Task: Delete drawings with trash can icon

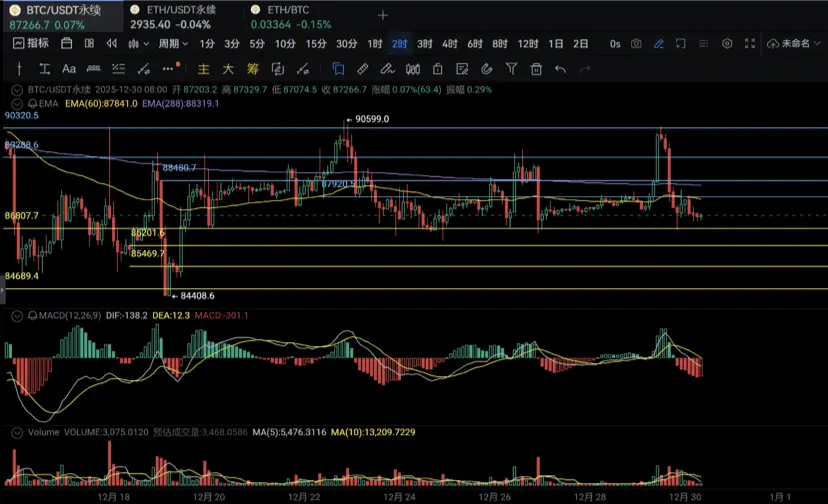Action: (536, 69)
